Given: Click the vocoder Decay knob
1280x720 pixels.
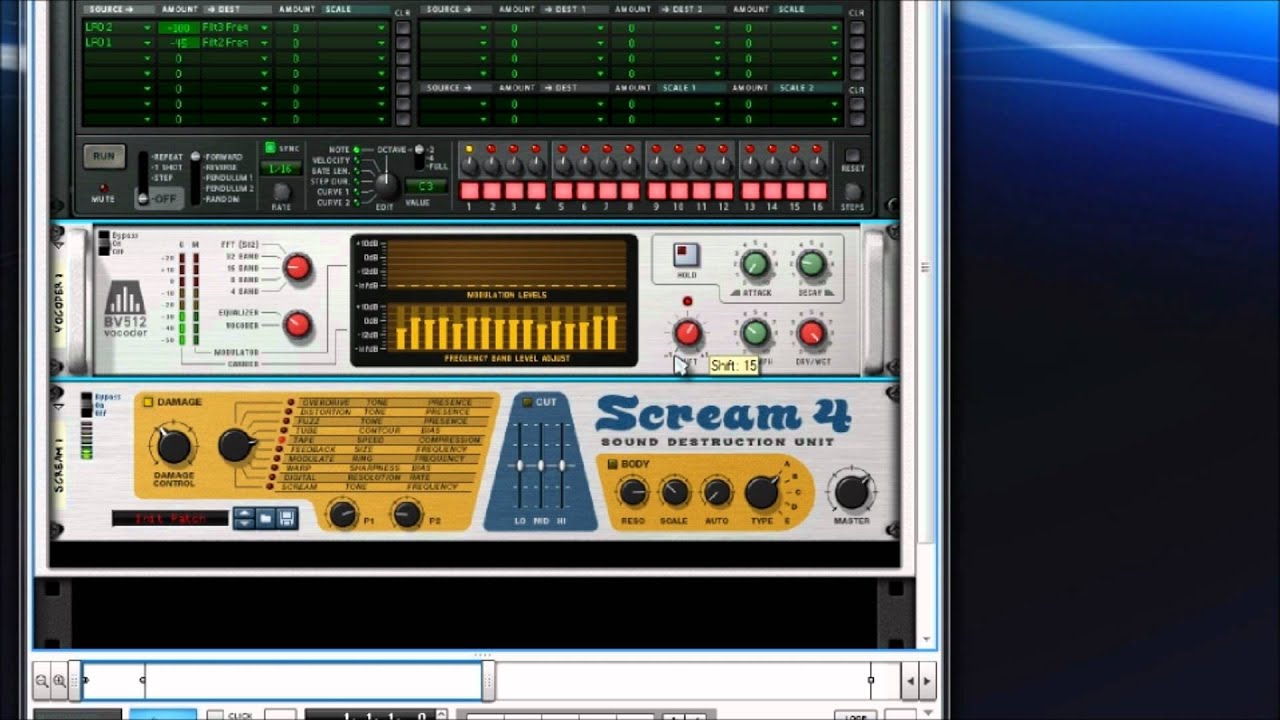Looking at the screenshot, I should coord(811,264).
